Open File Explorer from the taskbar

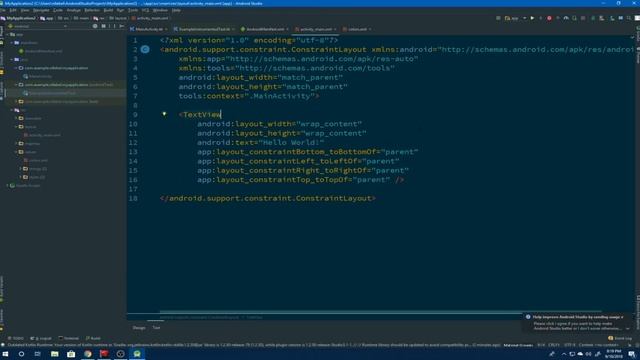pos(54,354)
